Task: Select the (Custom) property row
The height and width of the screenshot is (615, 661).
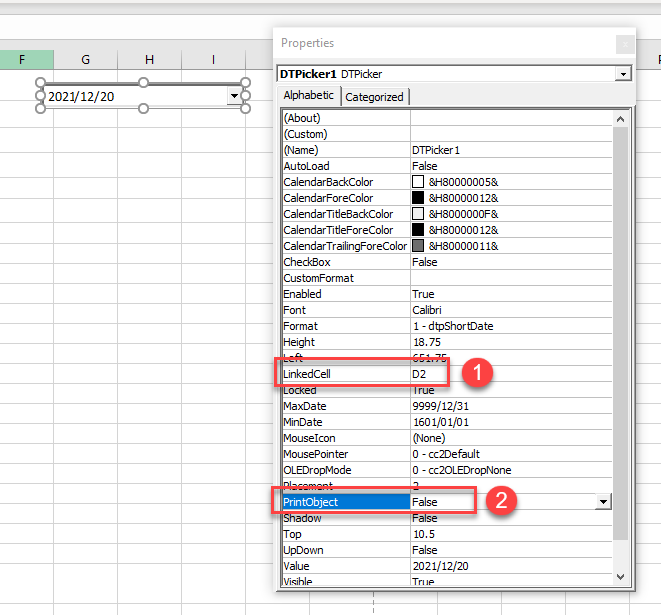Action: click(345, 134)
